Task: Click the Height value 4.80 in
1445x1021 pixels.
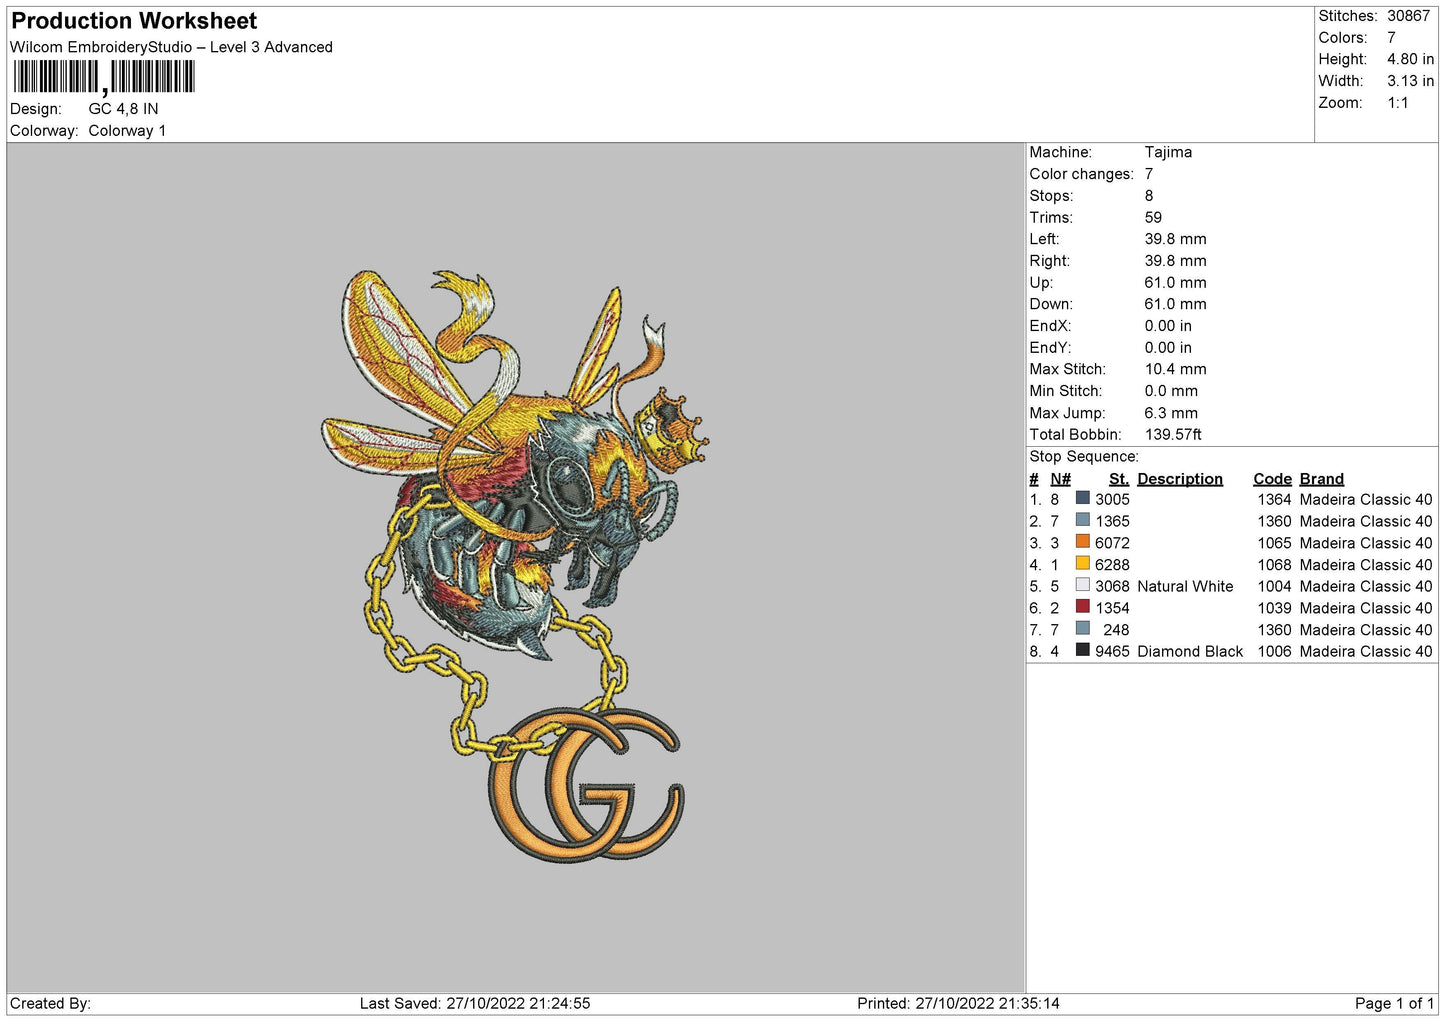Action: pos(1410,59)
